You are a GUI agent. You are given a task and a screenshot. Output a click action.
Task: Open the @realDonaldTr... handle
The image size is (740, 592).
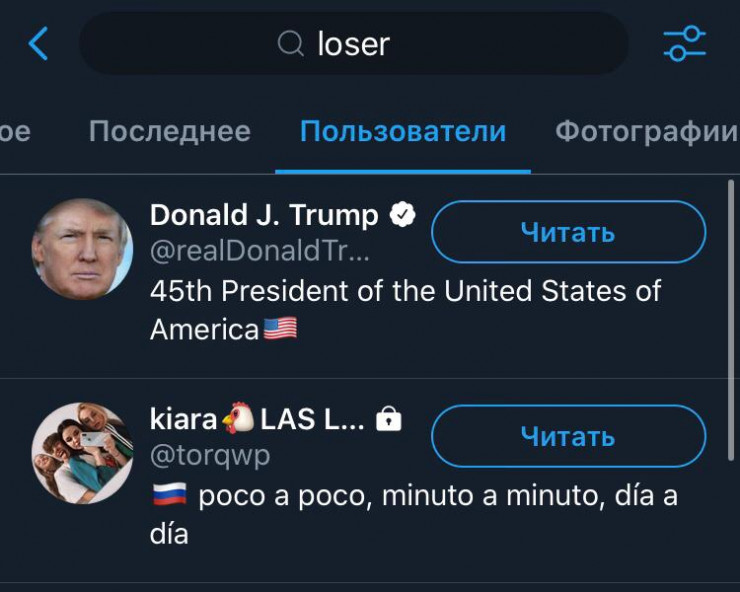[x=260, y=253]
